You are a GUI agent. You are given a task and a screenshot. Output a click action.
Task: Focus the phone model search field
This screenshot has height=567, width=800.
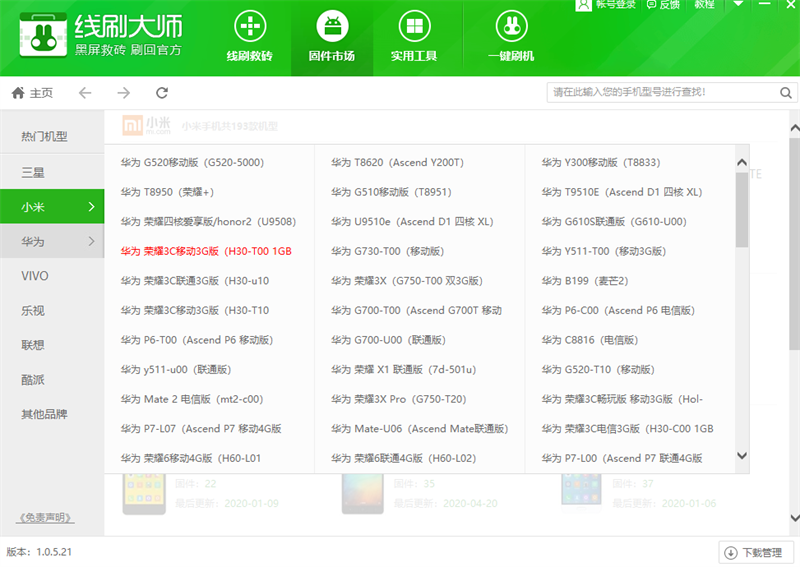pos(663,92)
